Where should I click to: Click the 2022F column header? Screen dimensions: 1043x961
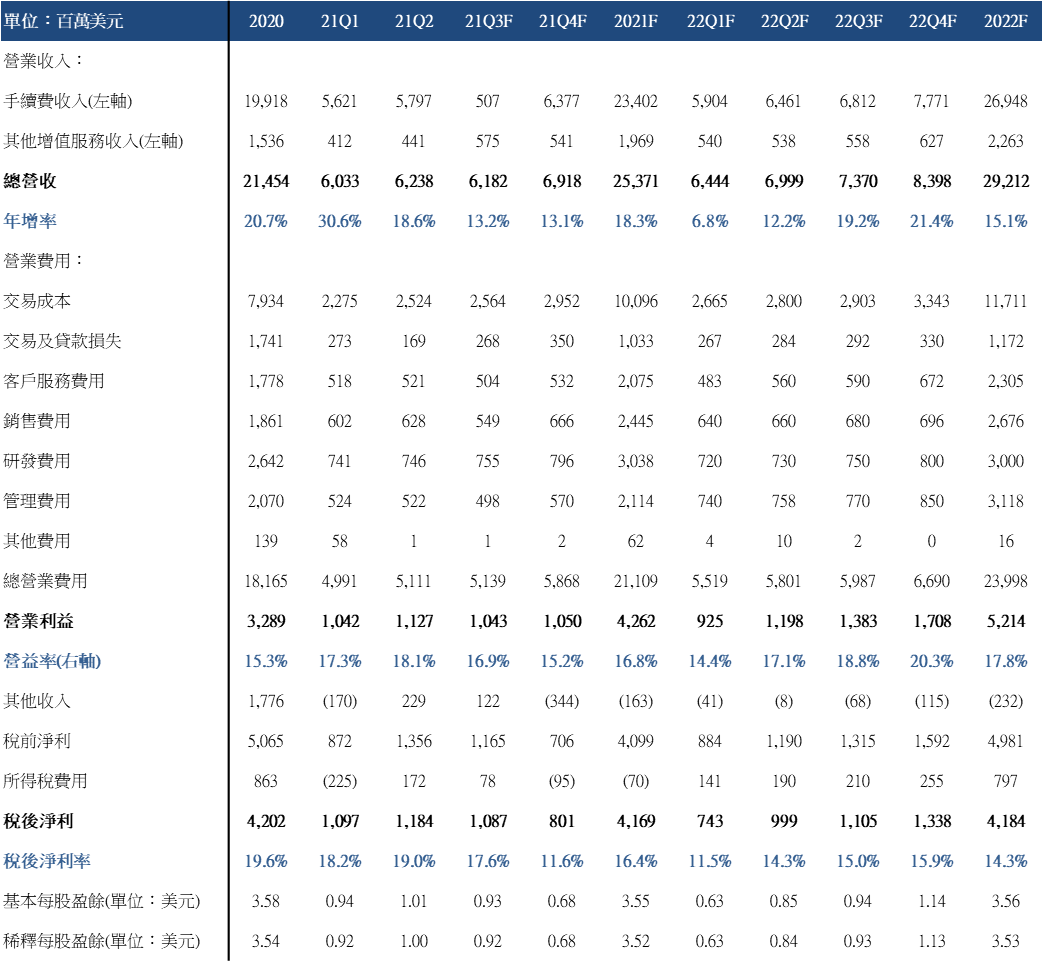click(x=1005, y=21)
